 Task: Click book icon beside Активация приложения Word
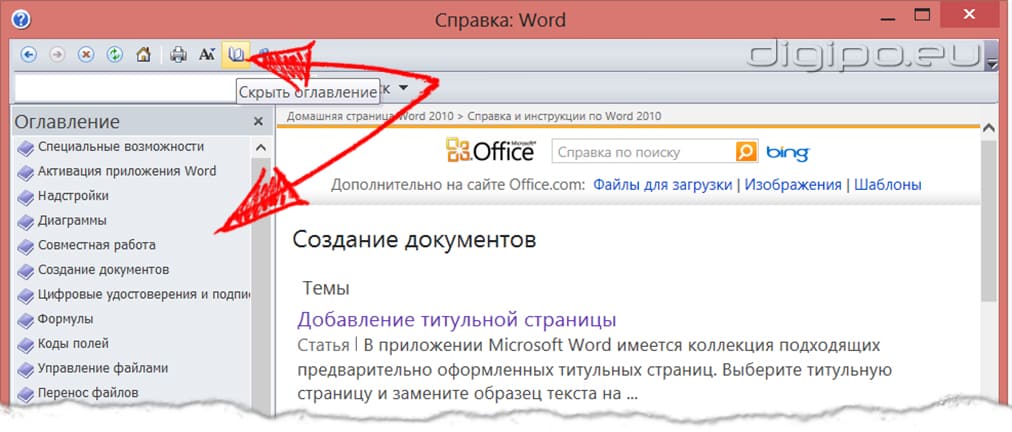[x=25, y=173]
